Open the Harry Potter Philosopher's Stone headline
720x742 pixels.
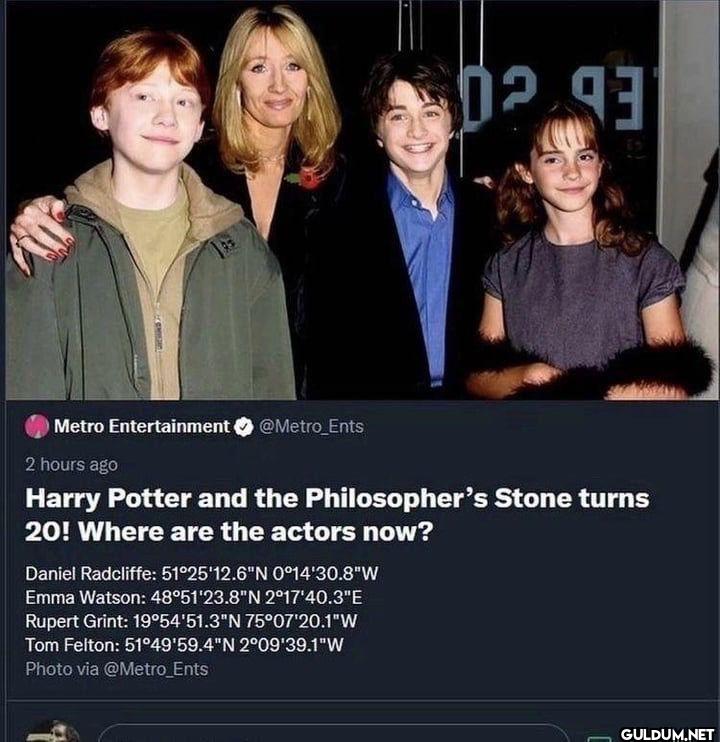click(336, 514)
